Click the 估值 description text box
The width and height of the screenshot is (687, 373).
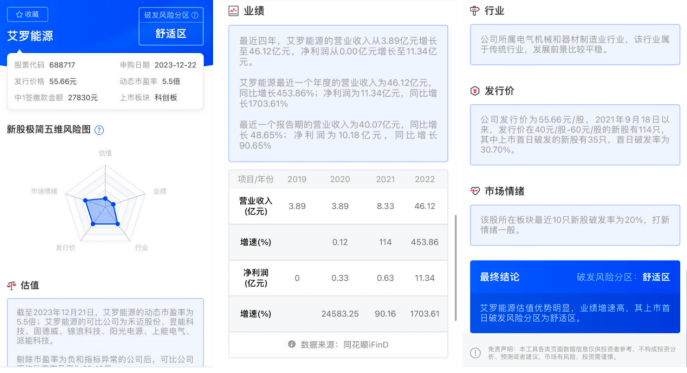pyautogui.click(x=105, y=332)
